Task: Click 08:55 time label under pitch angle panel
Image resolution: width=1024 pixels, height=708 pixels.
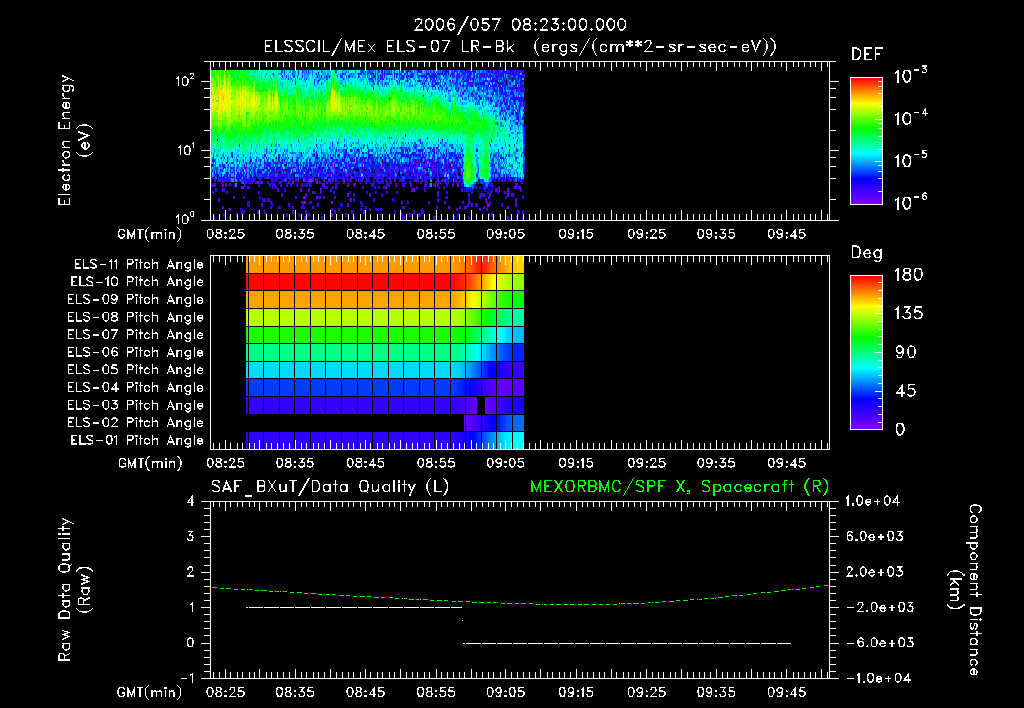Action: pos(436,463)
